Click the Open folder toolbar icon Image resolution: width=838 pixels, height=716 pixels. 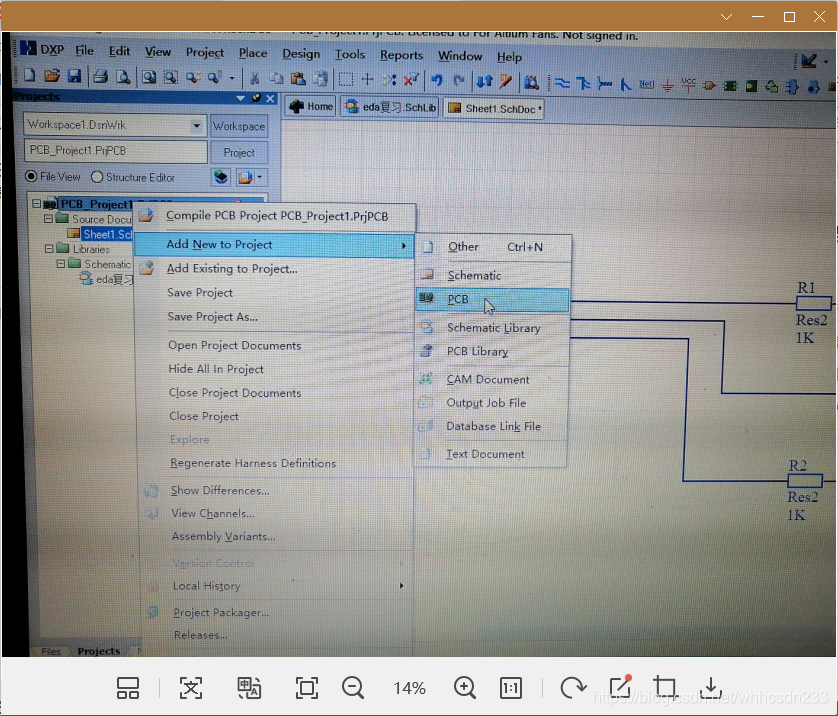[x=52, y=75]
